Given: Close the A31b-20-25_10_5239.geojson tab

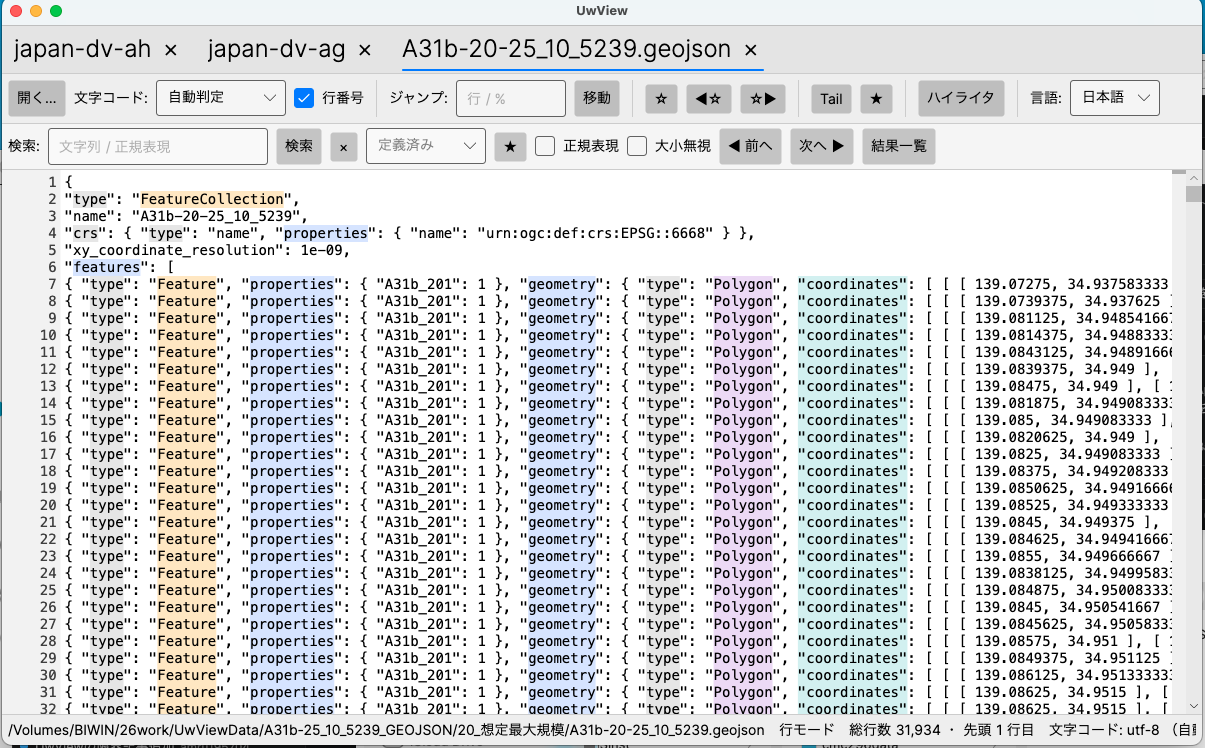Looking at the screenshot, I should point(751,49).
